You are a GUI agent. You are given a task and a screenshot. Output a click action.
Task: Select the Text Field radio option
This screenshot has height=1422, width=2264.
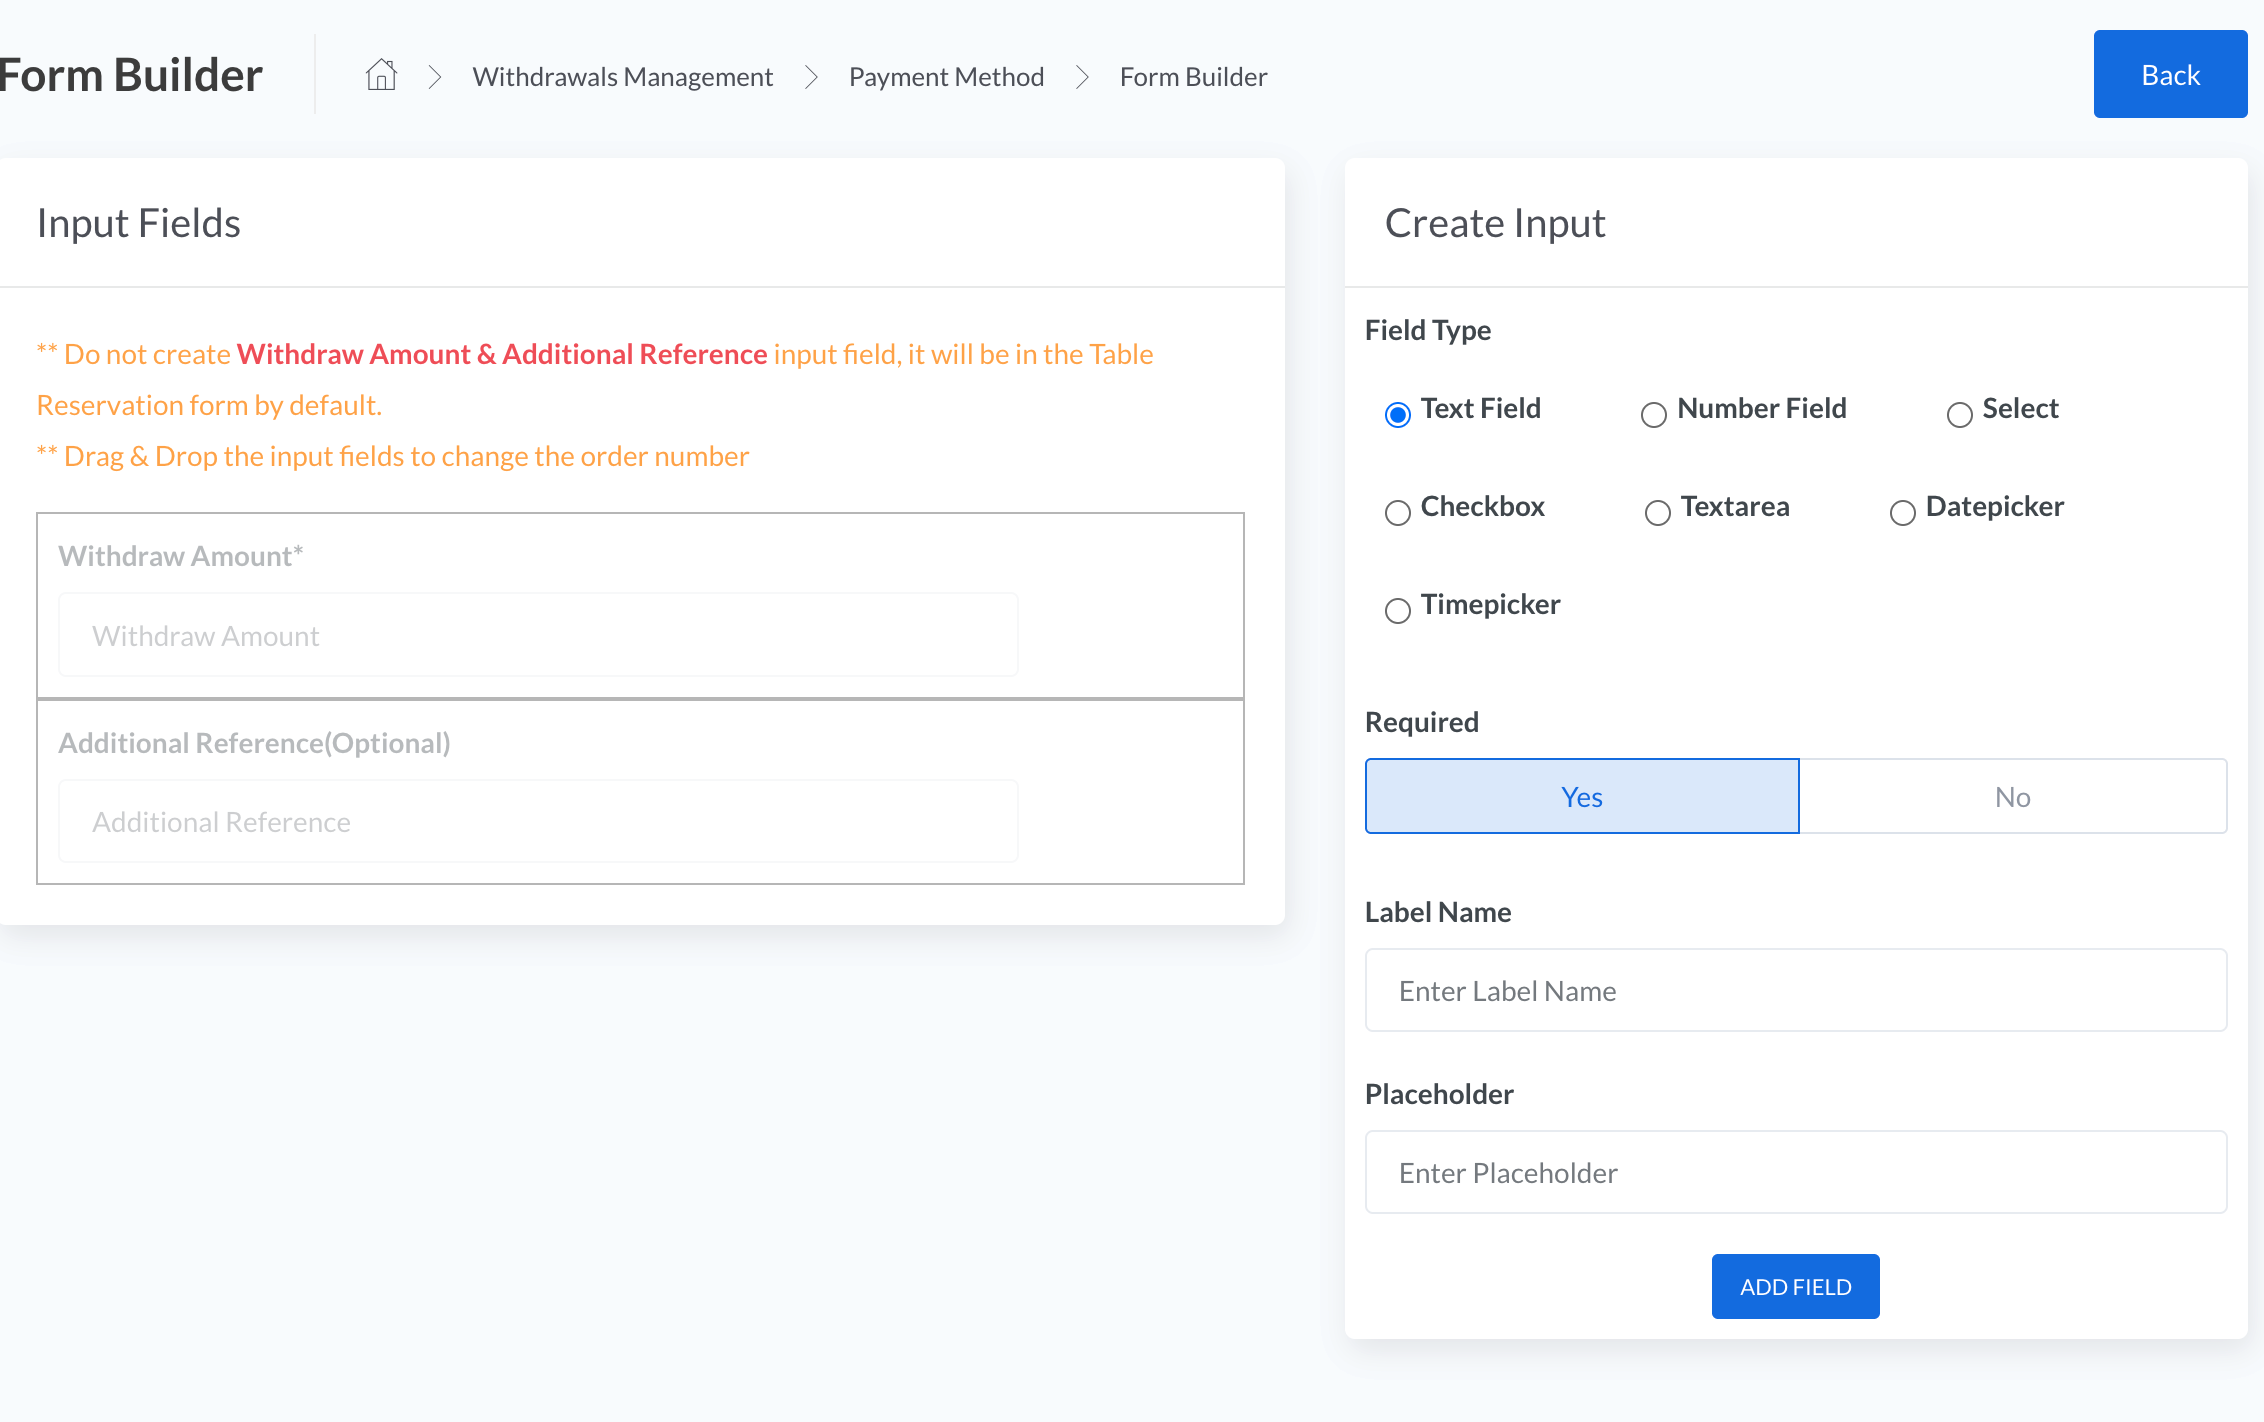pos(1398,414)
